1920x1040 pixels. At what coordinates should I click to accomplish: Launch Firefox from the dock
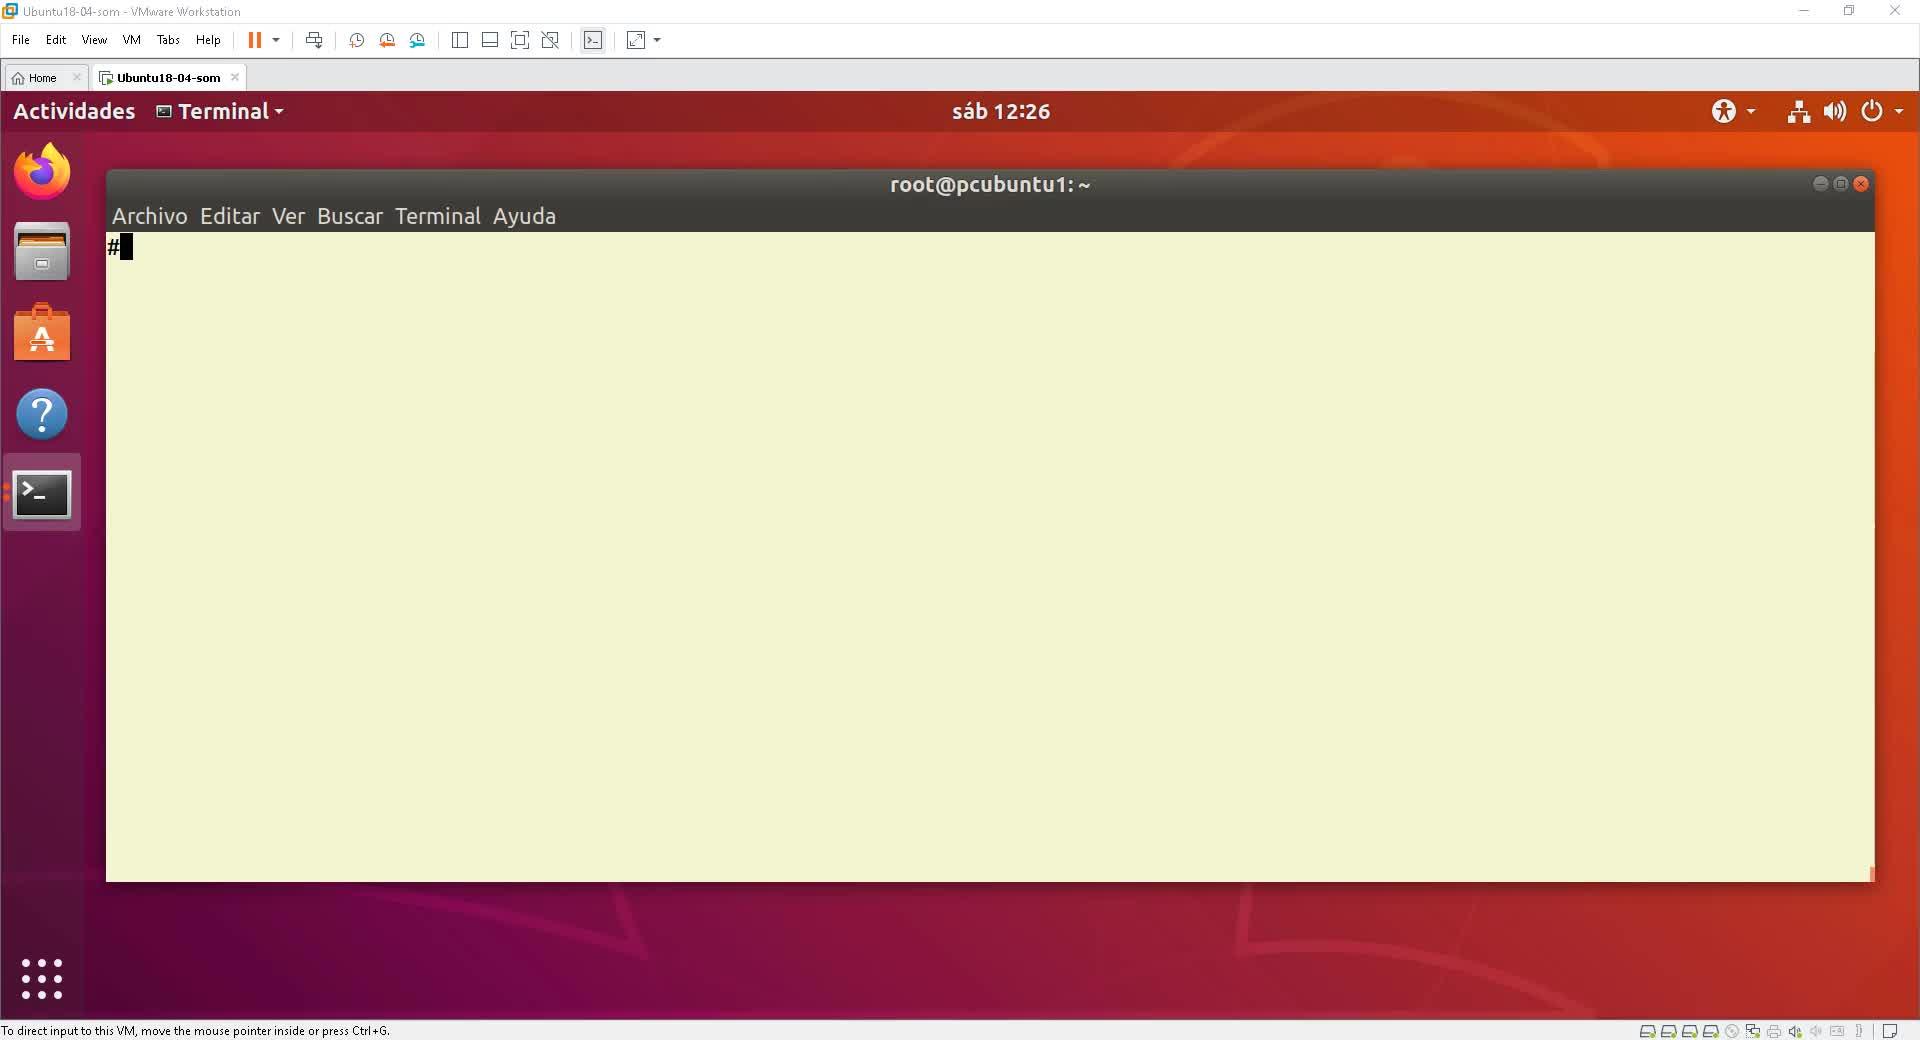click(x=42, y=171)
